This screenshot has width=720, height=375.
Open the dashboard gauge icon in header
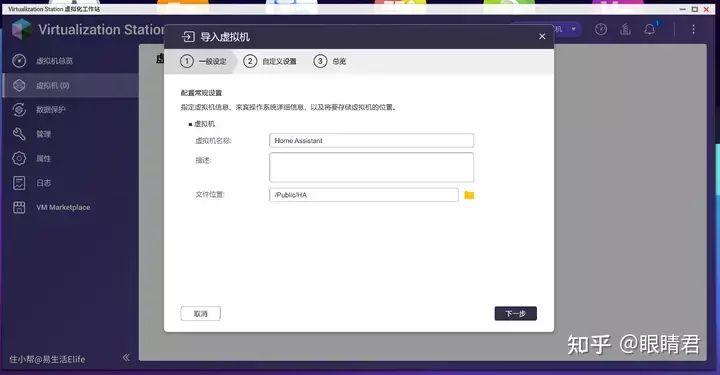601,29
